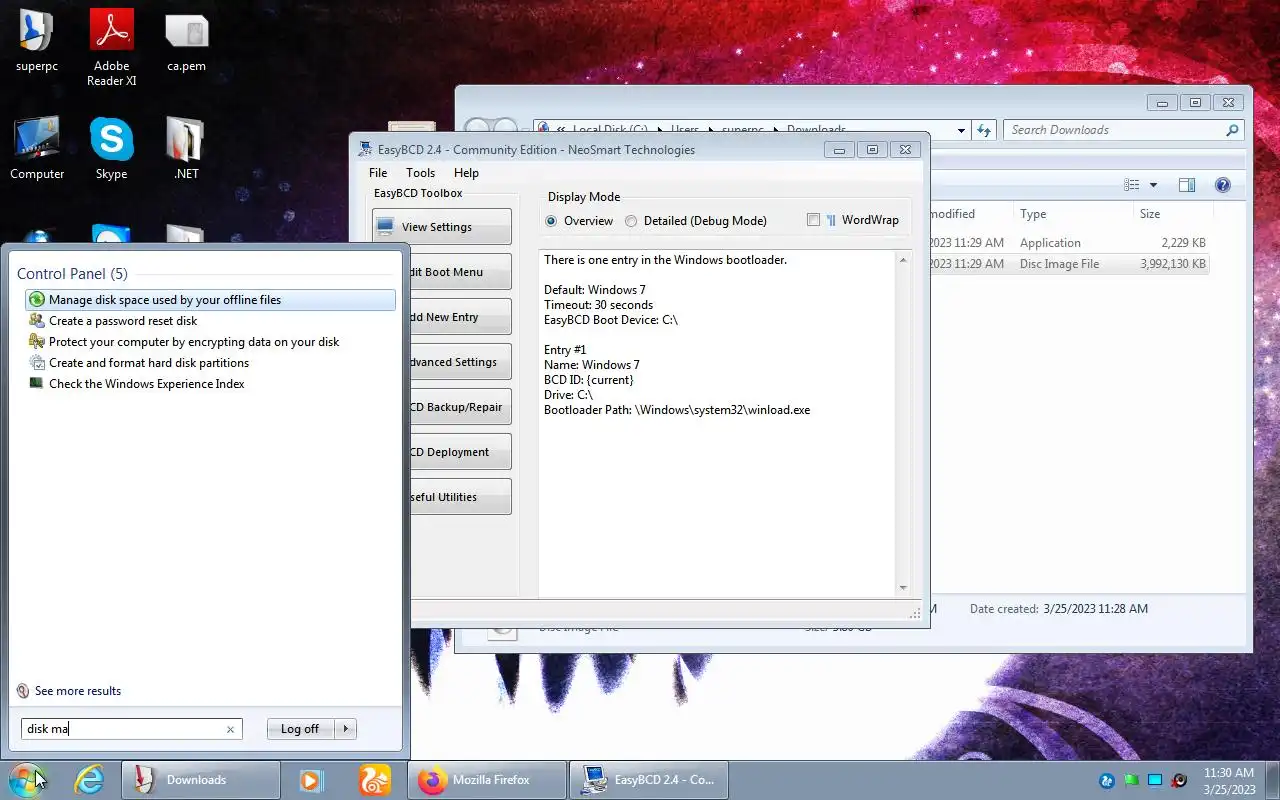Open the Tools menu in EasyBCD
Viewport: 1280px width, 800px height.
(420, 173)
